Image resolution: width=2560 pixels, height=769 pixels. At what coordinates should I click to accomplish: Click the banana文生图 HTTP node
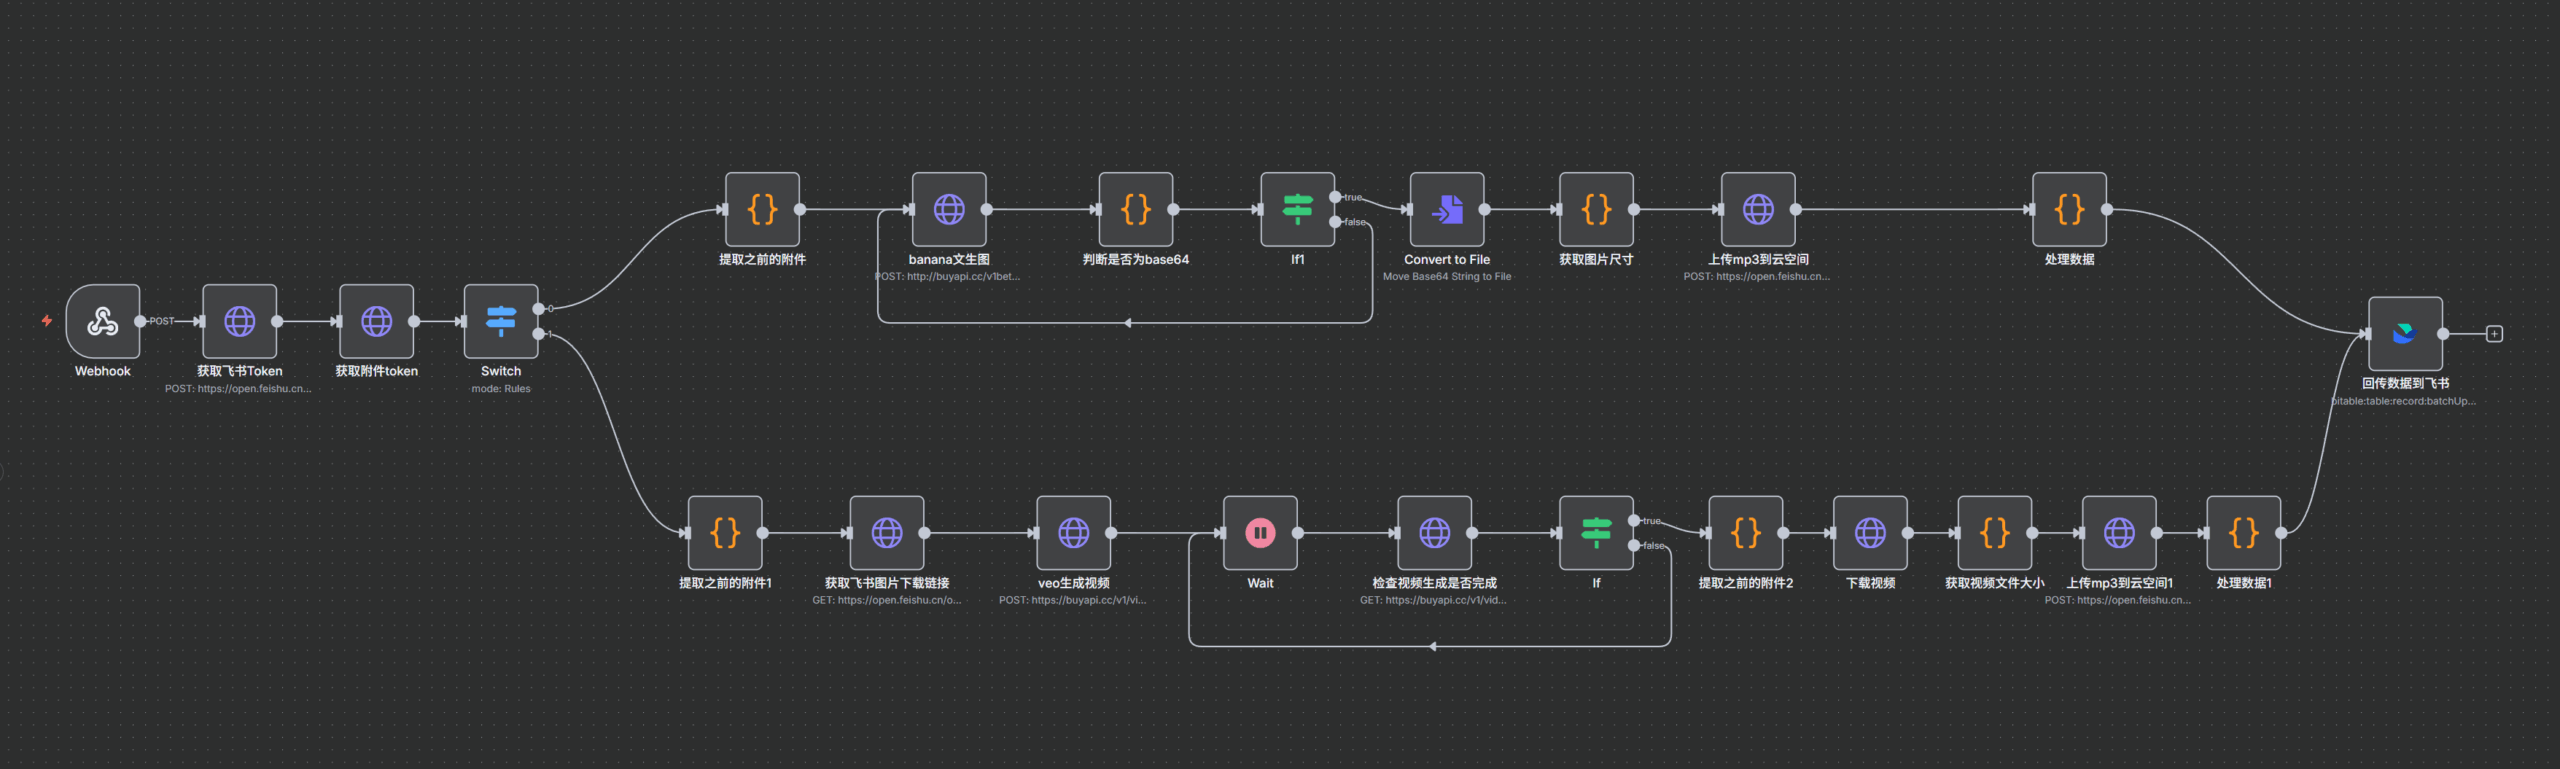point(949,209)
